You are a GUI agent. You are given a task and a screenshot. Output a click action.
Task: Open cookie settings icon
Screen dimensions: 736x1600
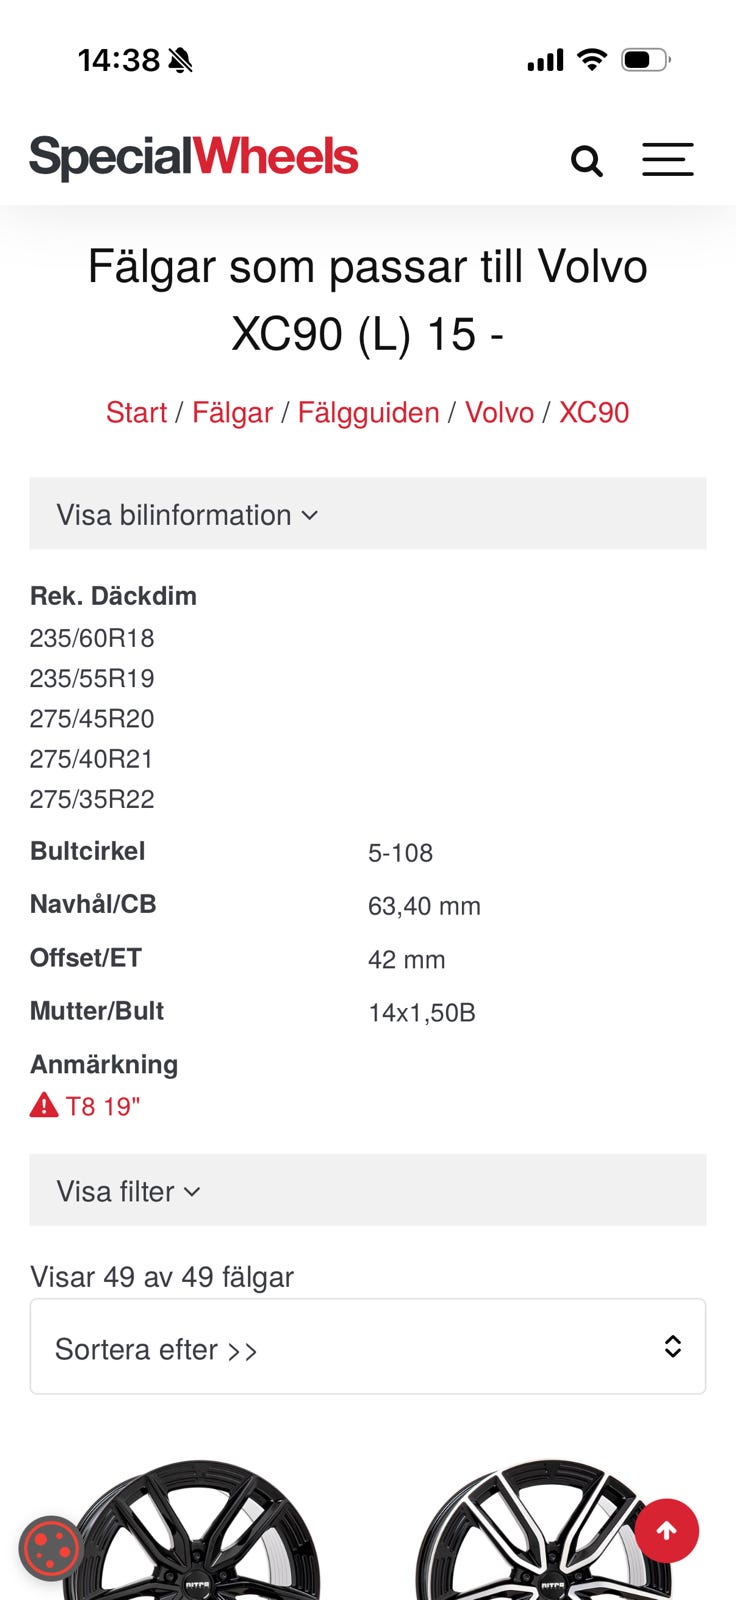tap(50, 1548)
